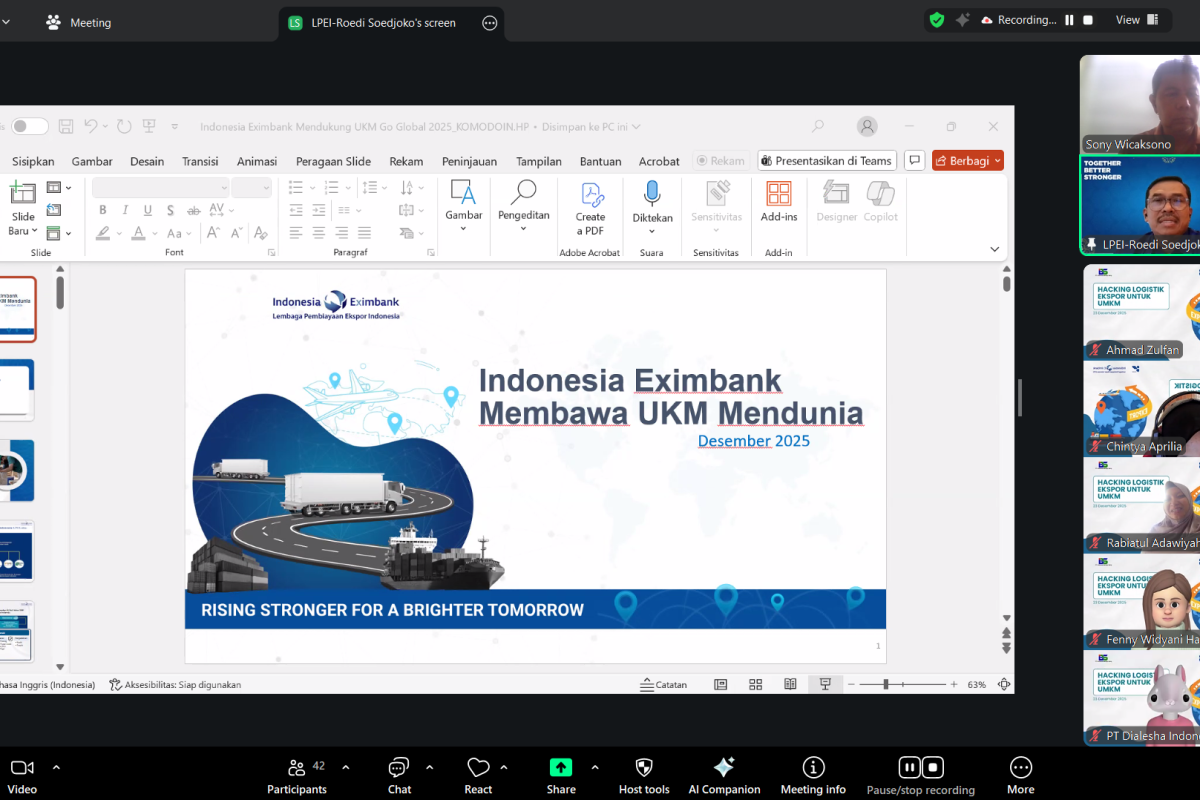This screenshot has height=800, width=1200.
Task: Click the Underline formatting icon
Action: [x=148, y=210]
